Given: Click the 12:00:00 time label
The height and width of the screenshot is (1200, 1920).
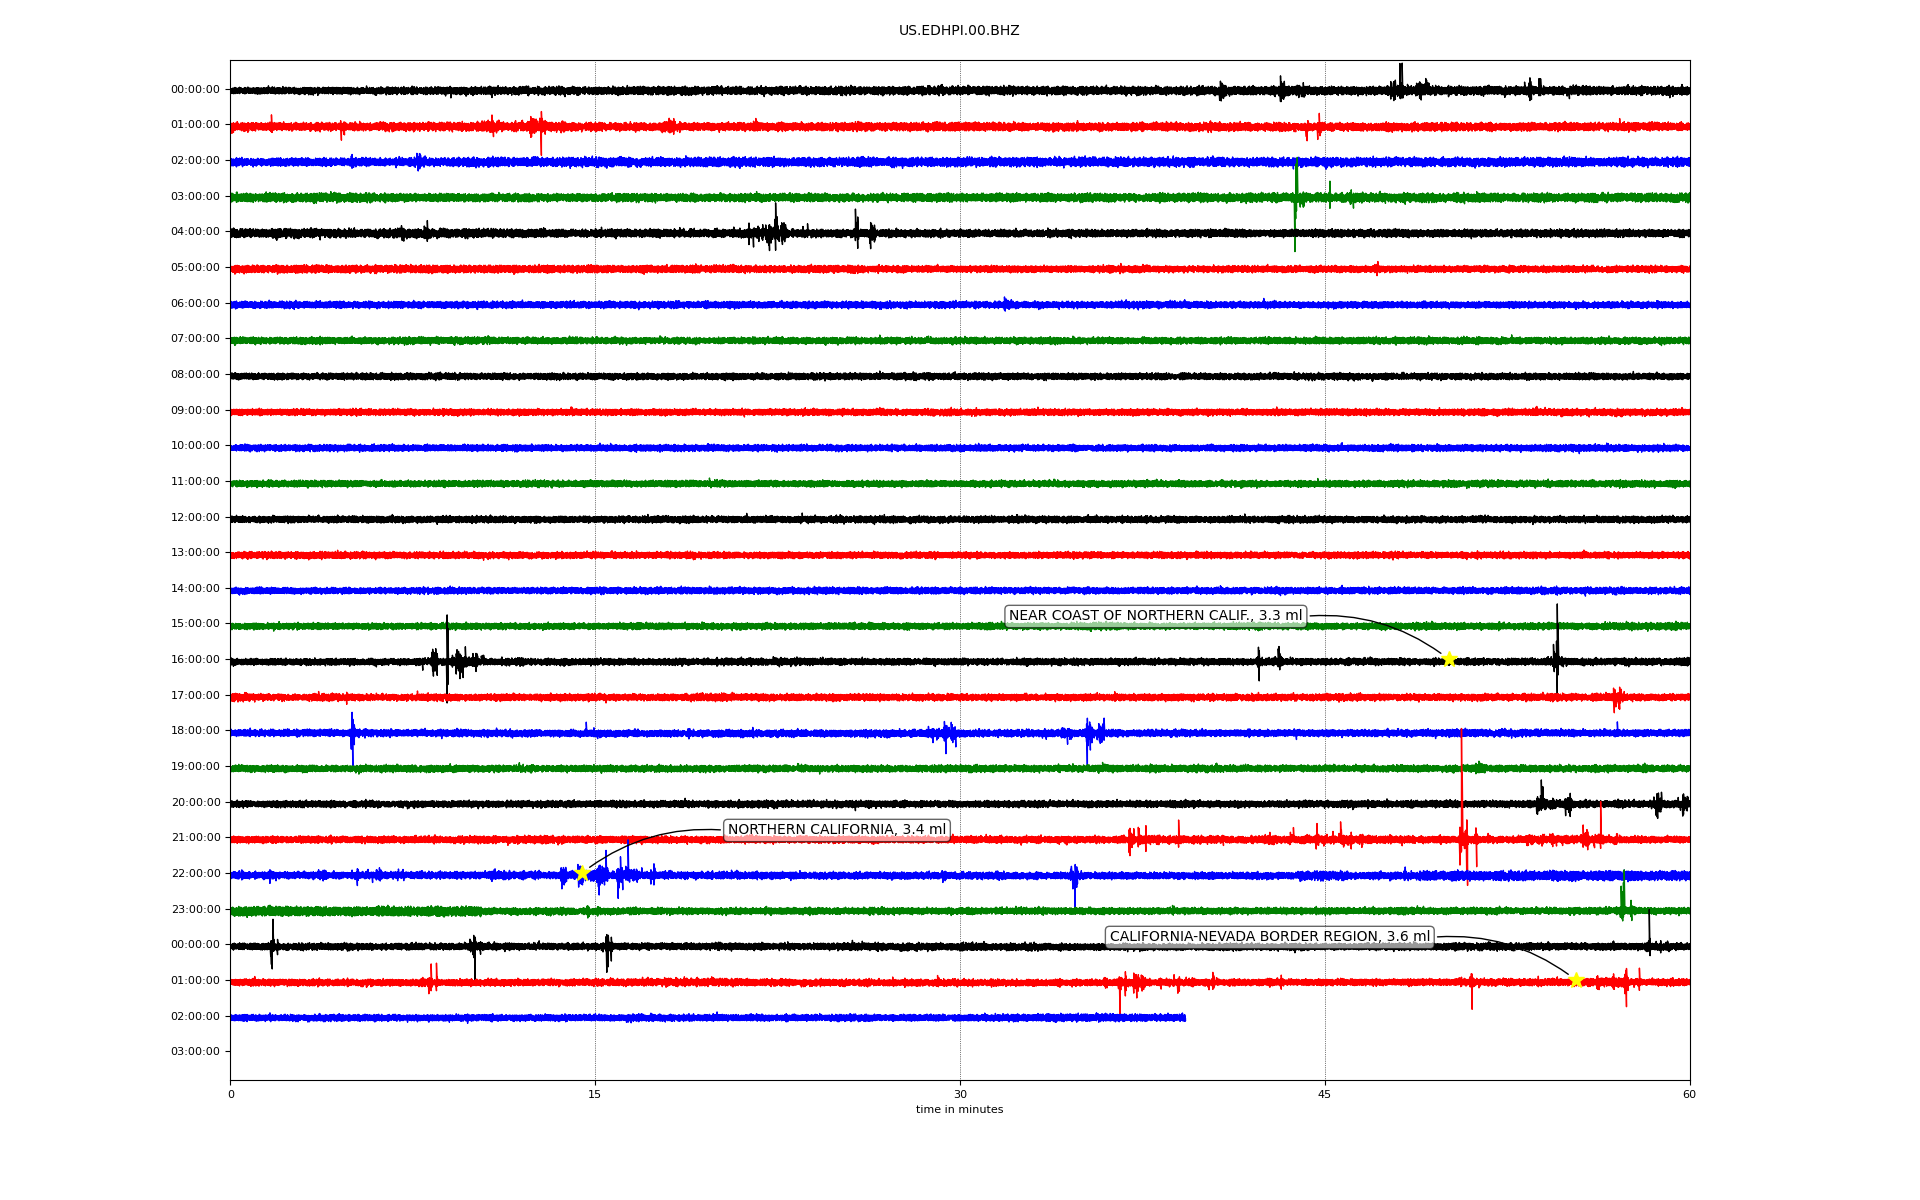Looking at the screenshot, I should [x=195, y=518].
